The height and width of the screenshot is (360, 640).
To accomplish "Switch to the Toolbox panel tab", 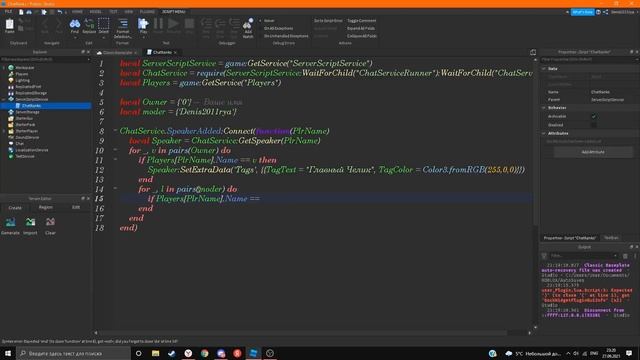I will pyautogui.click(x=611, y=238).
